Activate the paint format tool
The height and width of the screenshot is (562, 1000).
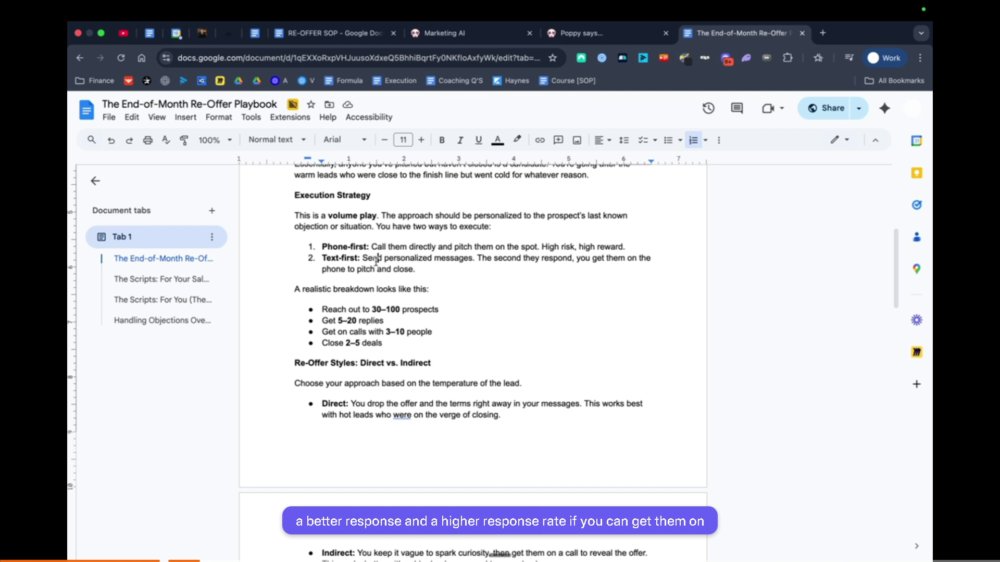pos(184,140)
